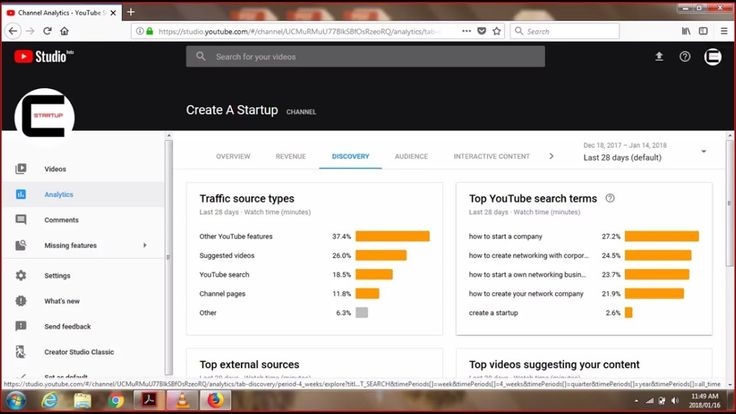The image size is (736, 414).
Task: Click the Search for your videos field
Action: (x=365, y=56)
